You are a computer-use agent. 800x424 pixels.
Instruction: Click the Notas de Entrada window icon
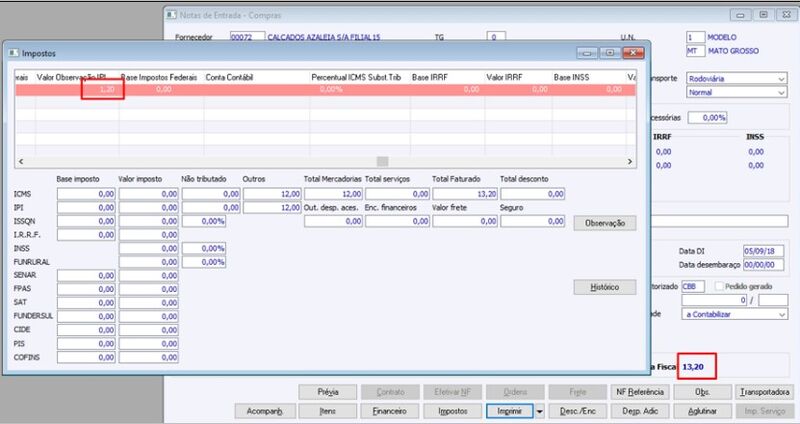point(171,15)
